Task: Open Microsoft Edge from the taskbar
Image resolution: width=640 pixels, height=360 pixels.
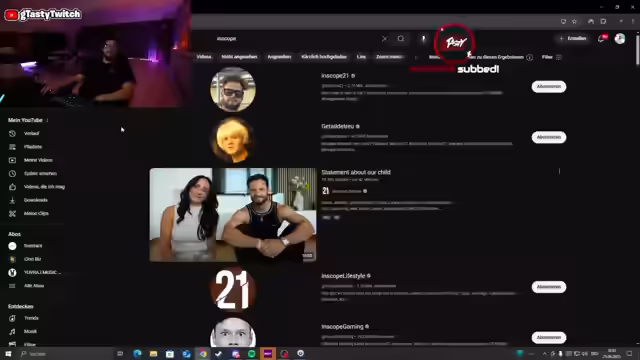Action: (x=137, y=353)
